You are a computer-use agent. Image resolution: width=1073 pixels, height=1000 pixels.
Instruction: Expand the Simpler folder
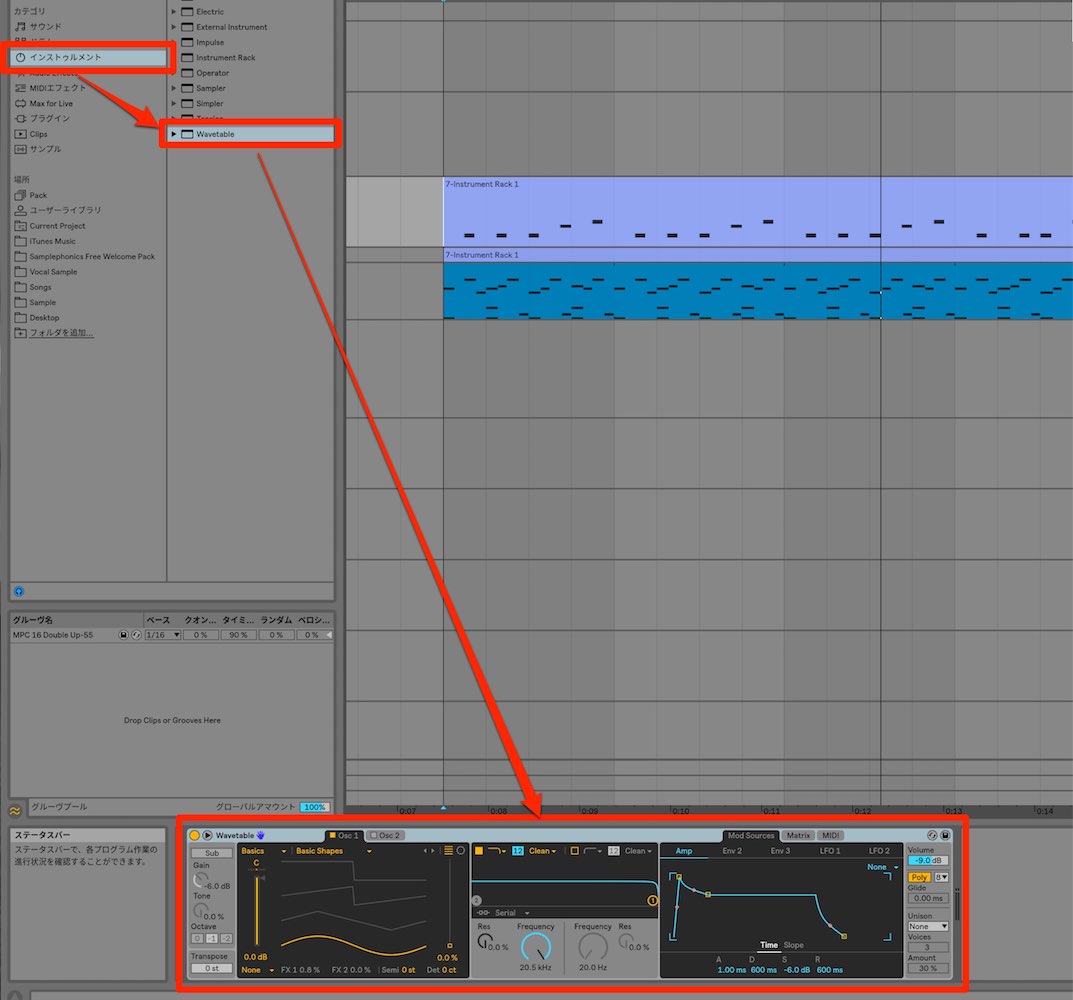point(174,103)
